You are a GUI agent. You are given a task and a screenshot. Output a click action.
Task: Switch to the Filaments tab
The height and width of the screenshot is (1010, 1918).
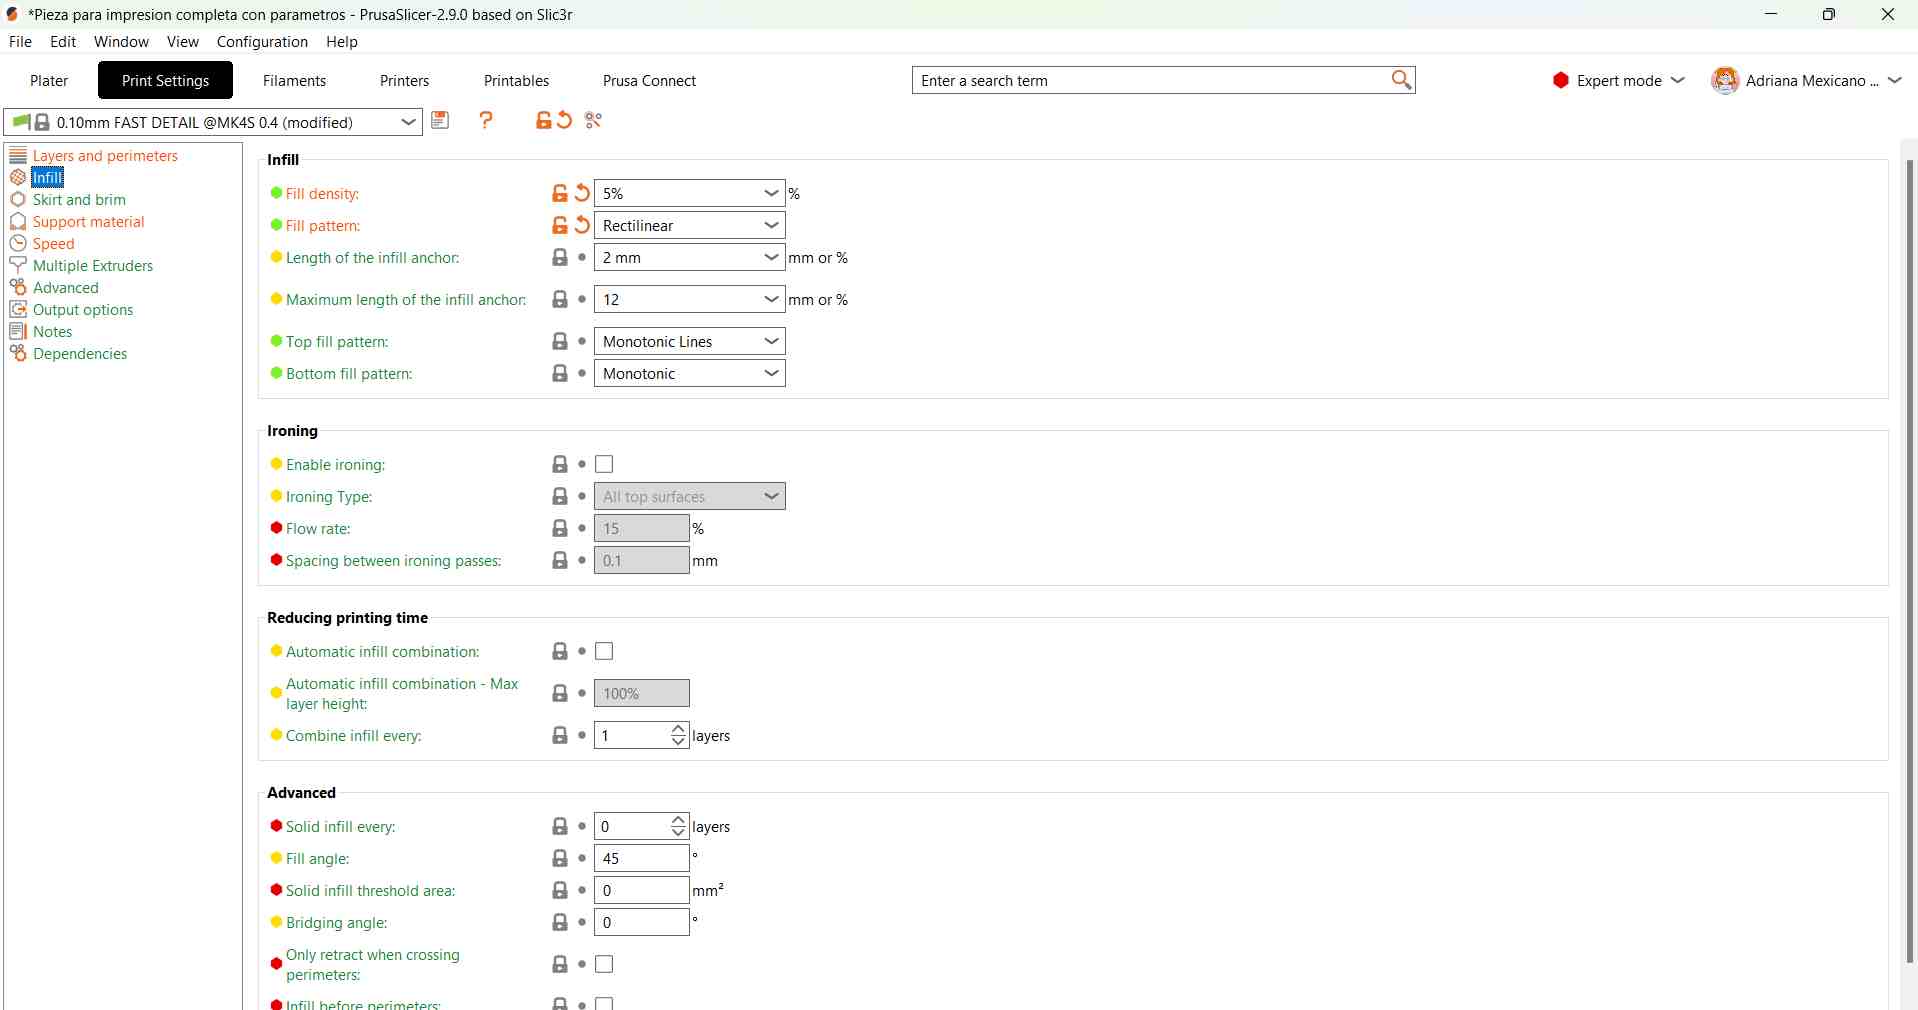(295, 81)
